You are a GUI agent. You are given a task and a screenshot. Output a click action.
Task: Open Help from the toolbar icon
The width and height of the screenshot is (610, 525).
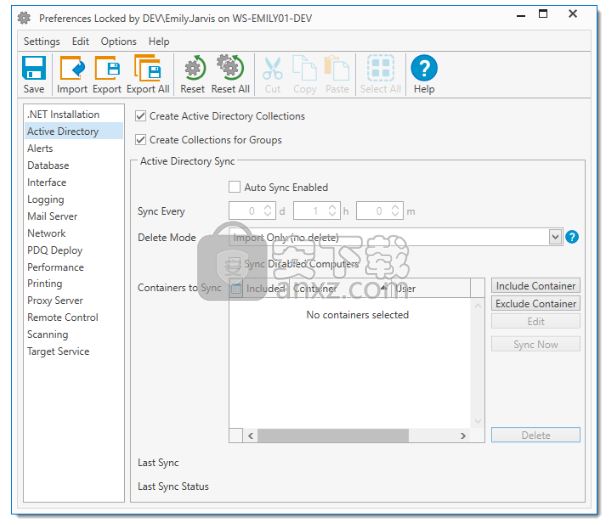(424, 68)
